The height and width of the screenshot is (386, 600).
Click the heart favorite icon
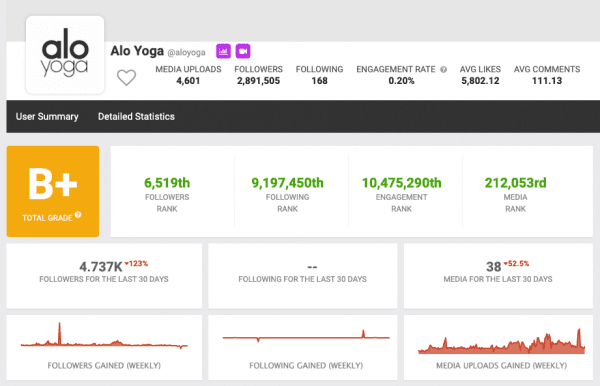click(x=126, y=78)
